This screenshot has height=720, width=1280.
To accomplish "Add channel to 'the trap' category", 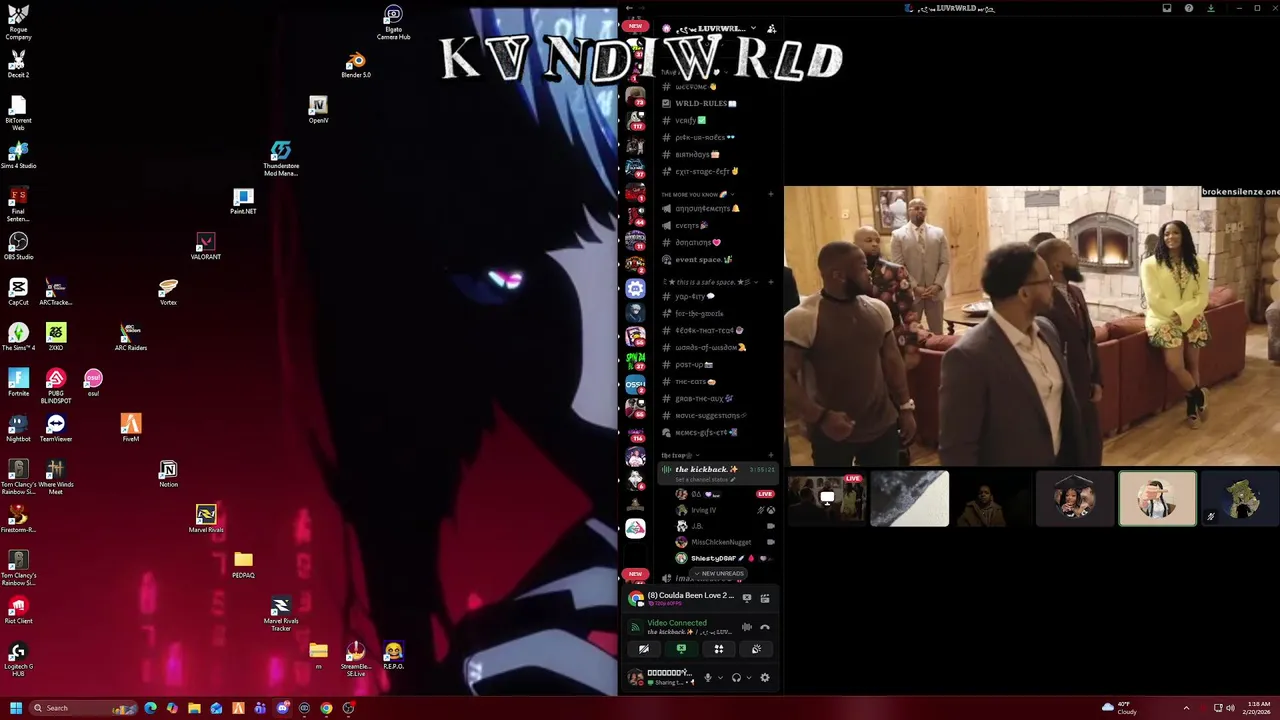I will pyautogui.click(x=770, y=455).
